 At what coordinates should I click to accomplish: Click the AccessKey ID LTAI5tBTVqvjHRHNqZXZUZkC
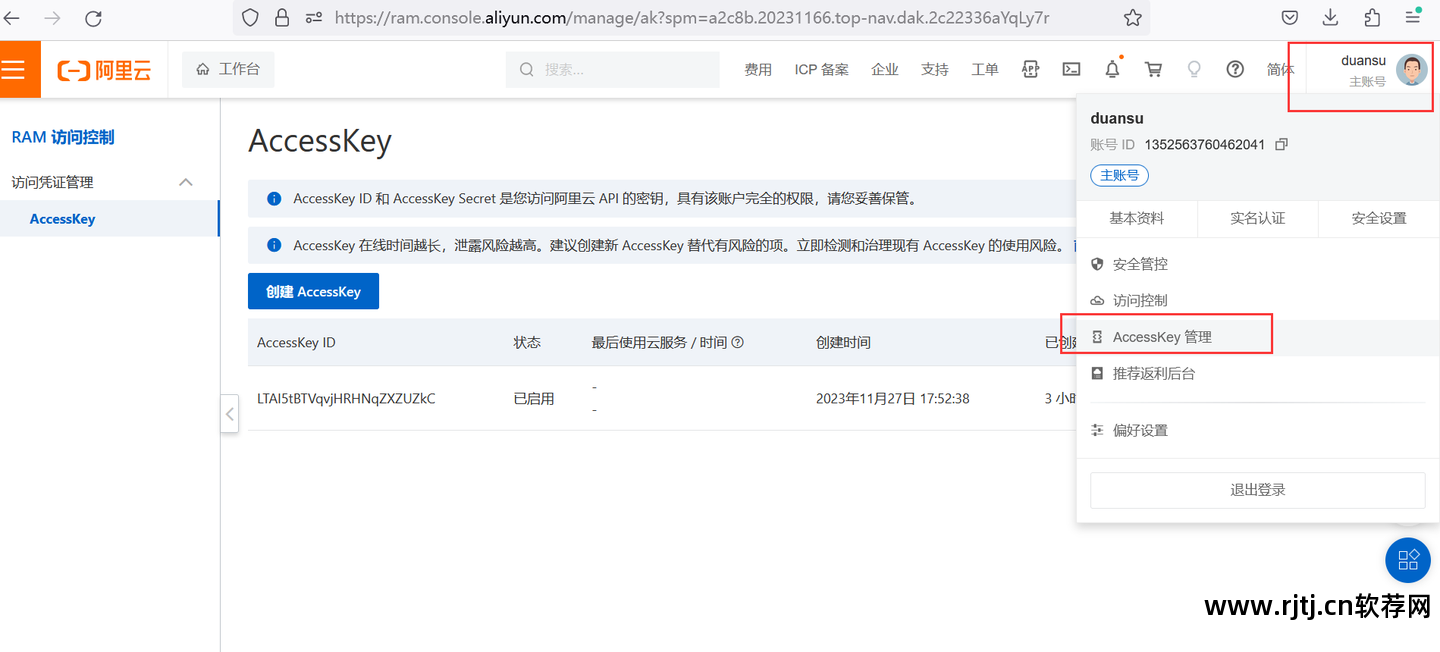346,398
